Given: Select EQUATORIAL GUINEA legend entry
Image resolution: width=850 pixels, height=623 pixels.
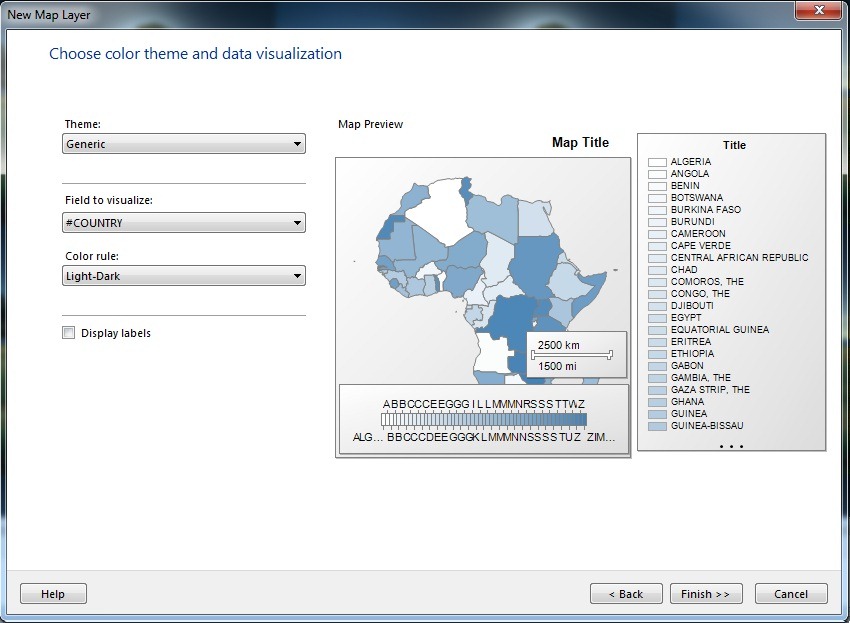Looking at the screenshot, I should click(x=720, y=330).
